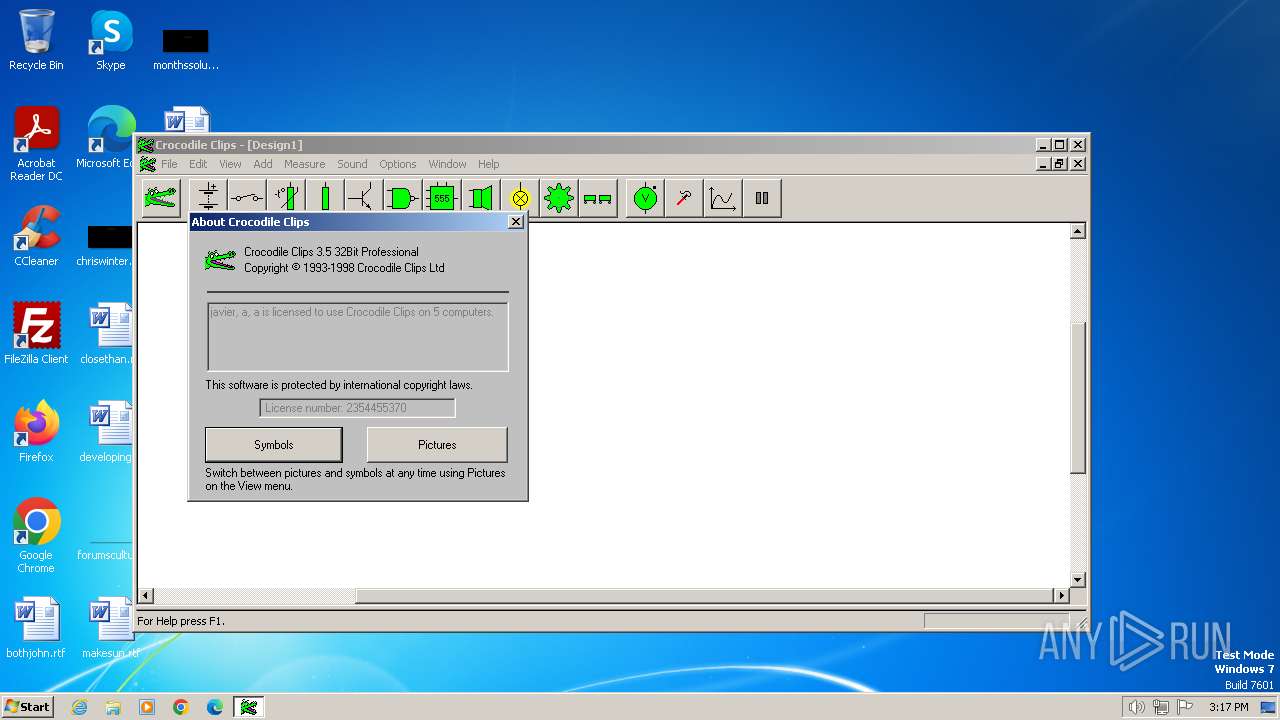Select the red probe tool
1280x720 pixels.
(684, 198)
